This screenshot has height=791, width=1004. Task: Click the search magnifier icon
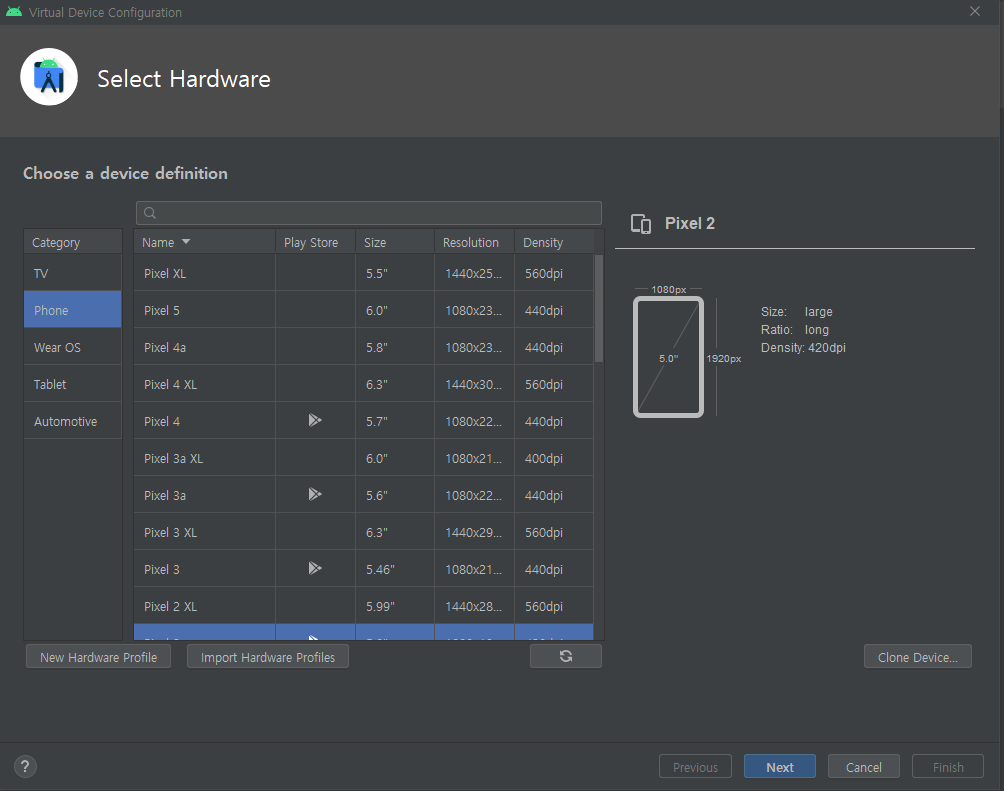coord(150,213)
